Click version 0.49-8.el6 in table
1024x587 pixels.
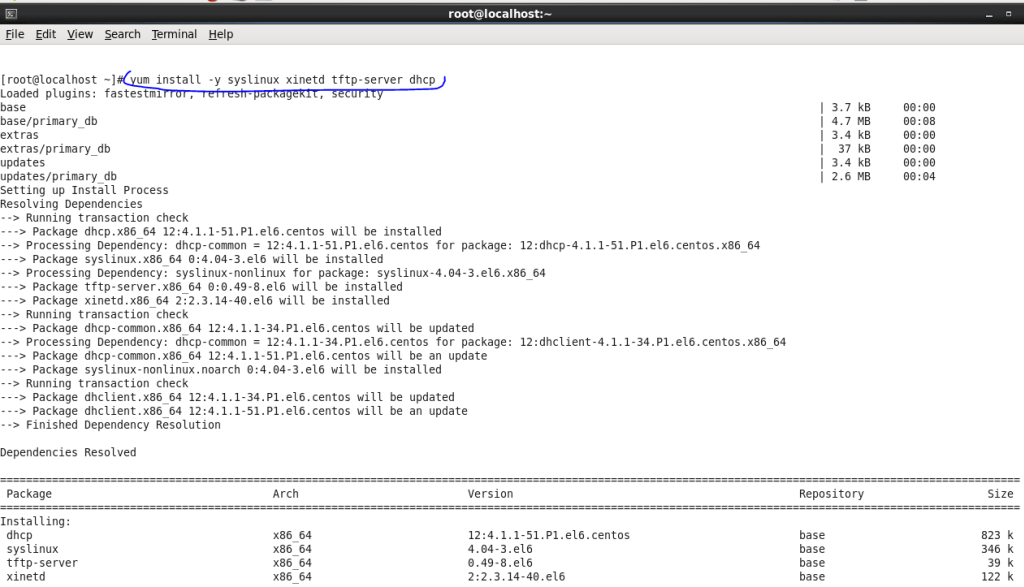[x=500, y=563]
